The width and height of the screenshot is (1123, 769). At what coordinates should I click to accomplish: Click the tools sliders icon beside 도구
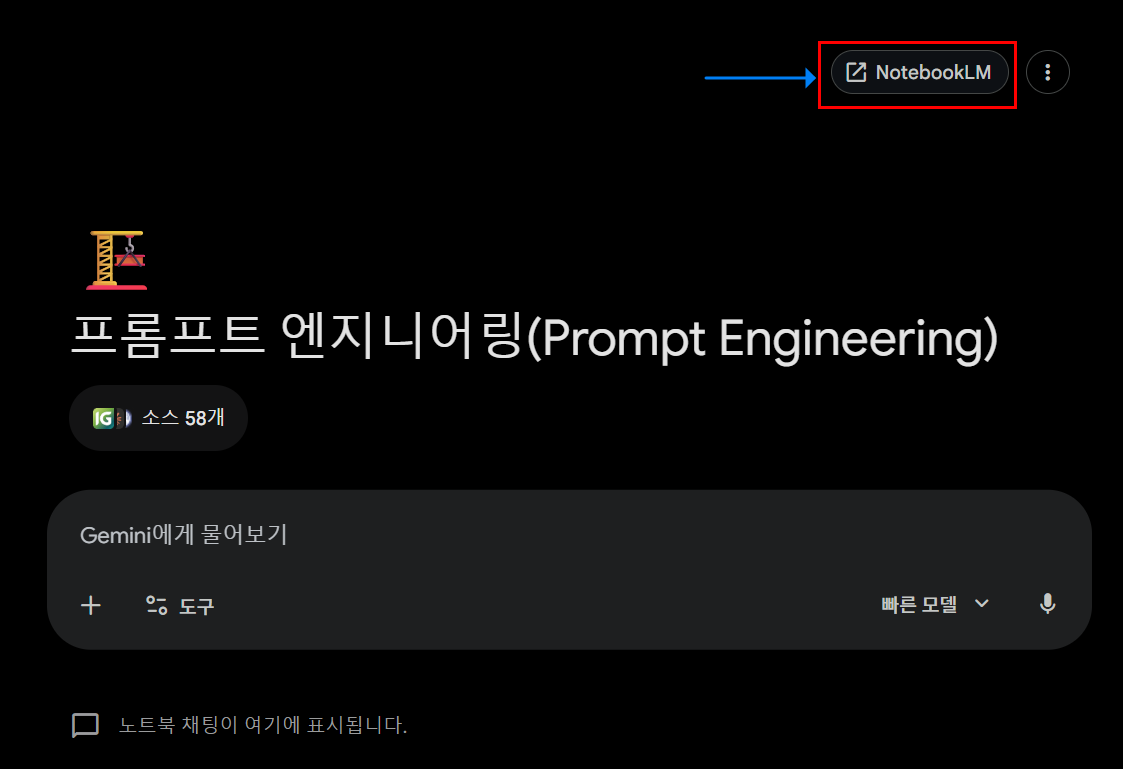tap(156, 606)
